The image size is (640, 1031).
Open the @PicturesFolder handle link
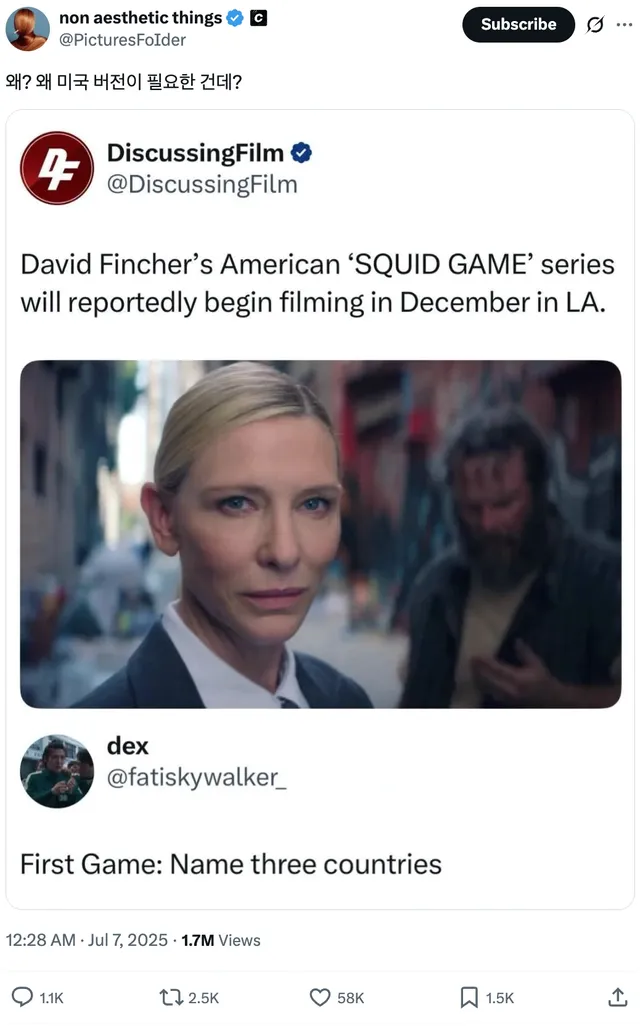122,40
